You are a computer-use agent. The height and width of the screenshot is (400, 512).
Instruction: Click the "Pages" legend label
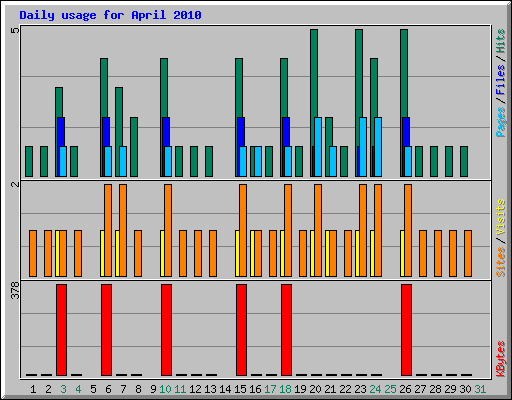point(501,122)
